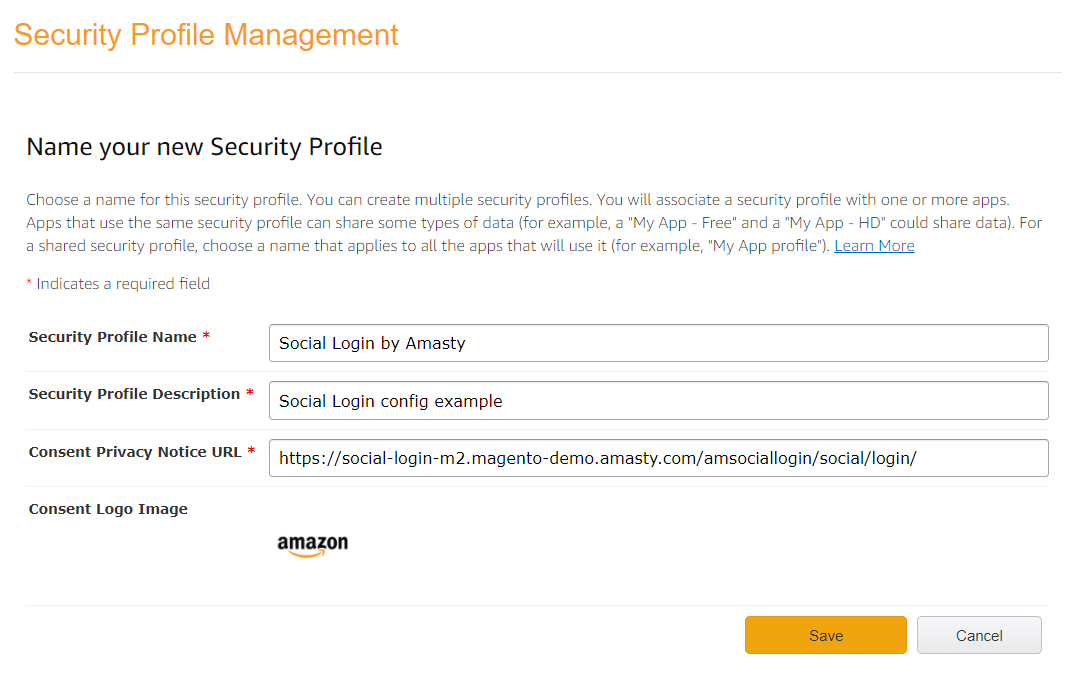Select the 'Consent Privacy Notice URL' label
Viewport: 1075px width, 674px height.
coord(135,452)
